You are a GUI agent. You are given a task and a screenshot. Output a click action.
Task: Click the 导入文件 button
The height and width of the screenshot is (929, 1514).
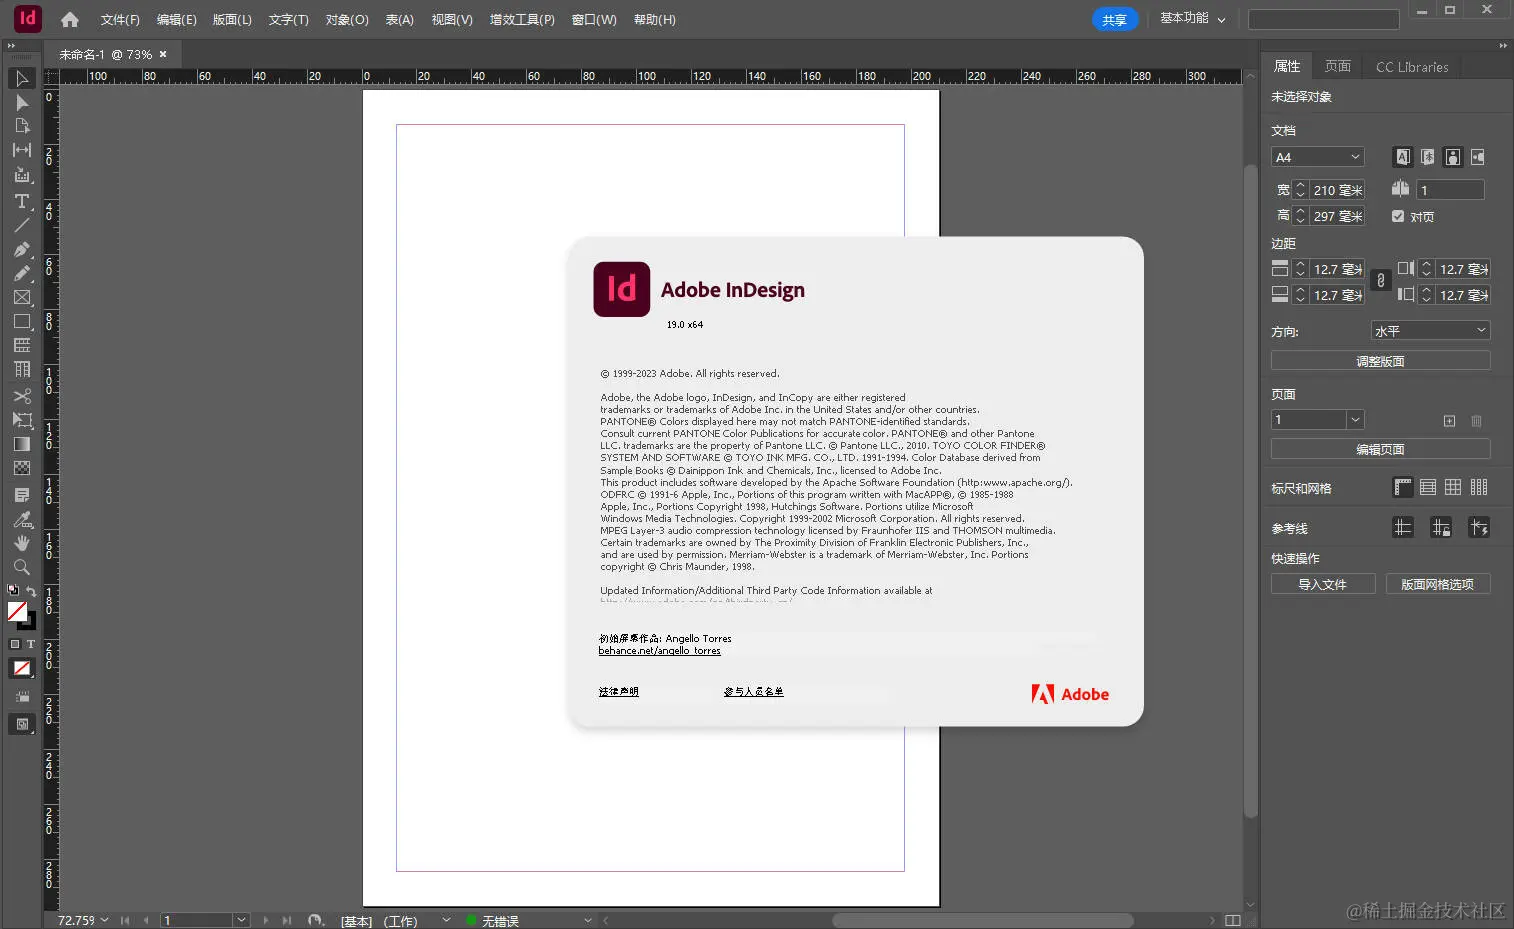pyautogui.click(x=1323, y=584)
